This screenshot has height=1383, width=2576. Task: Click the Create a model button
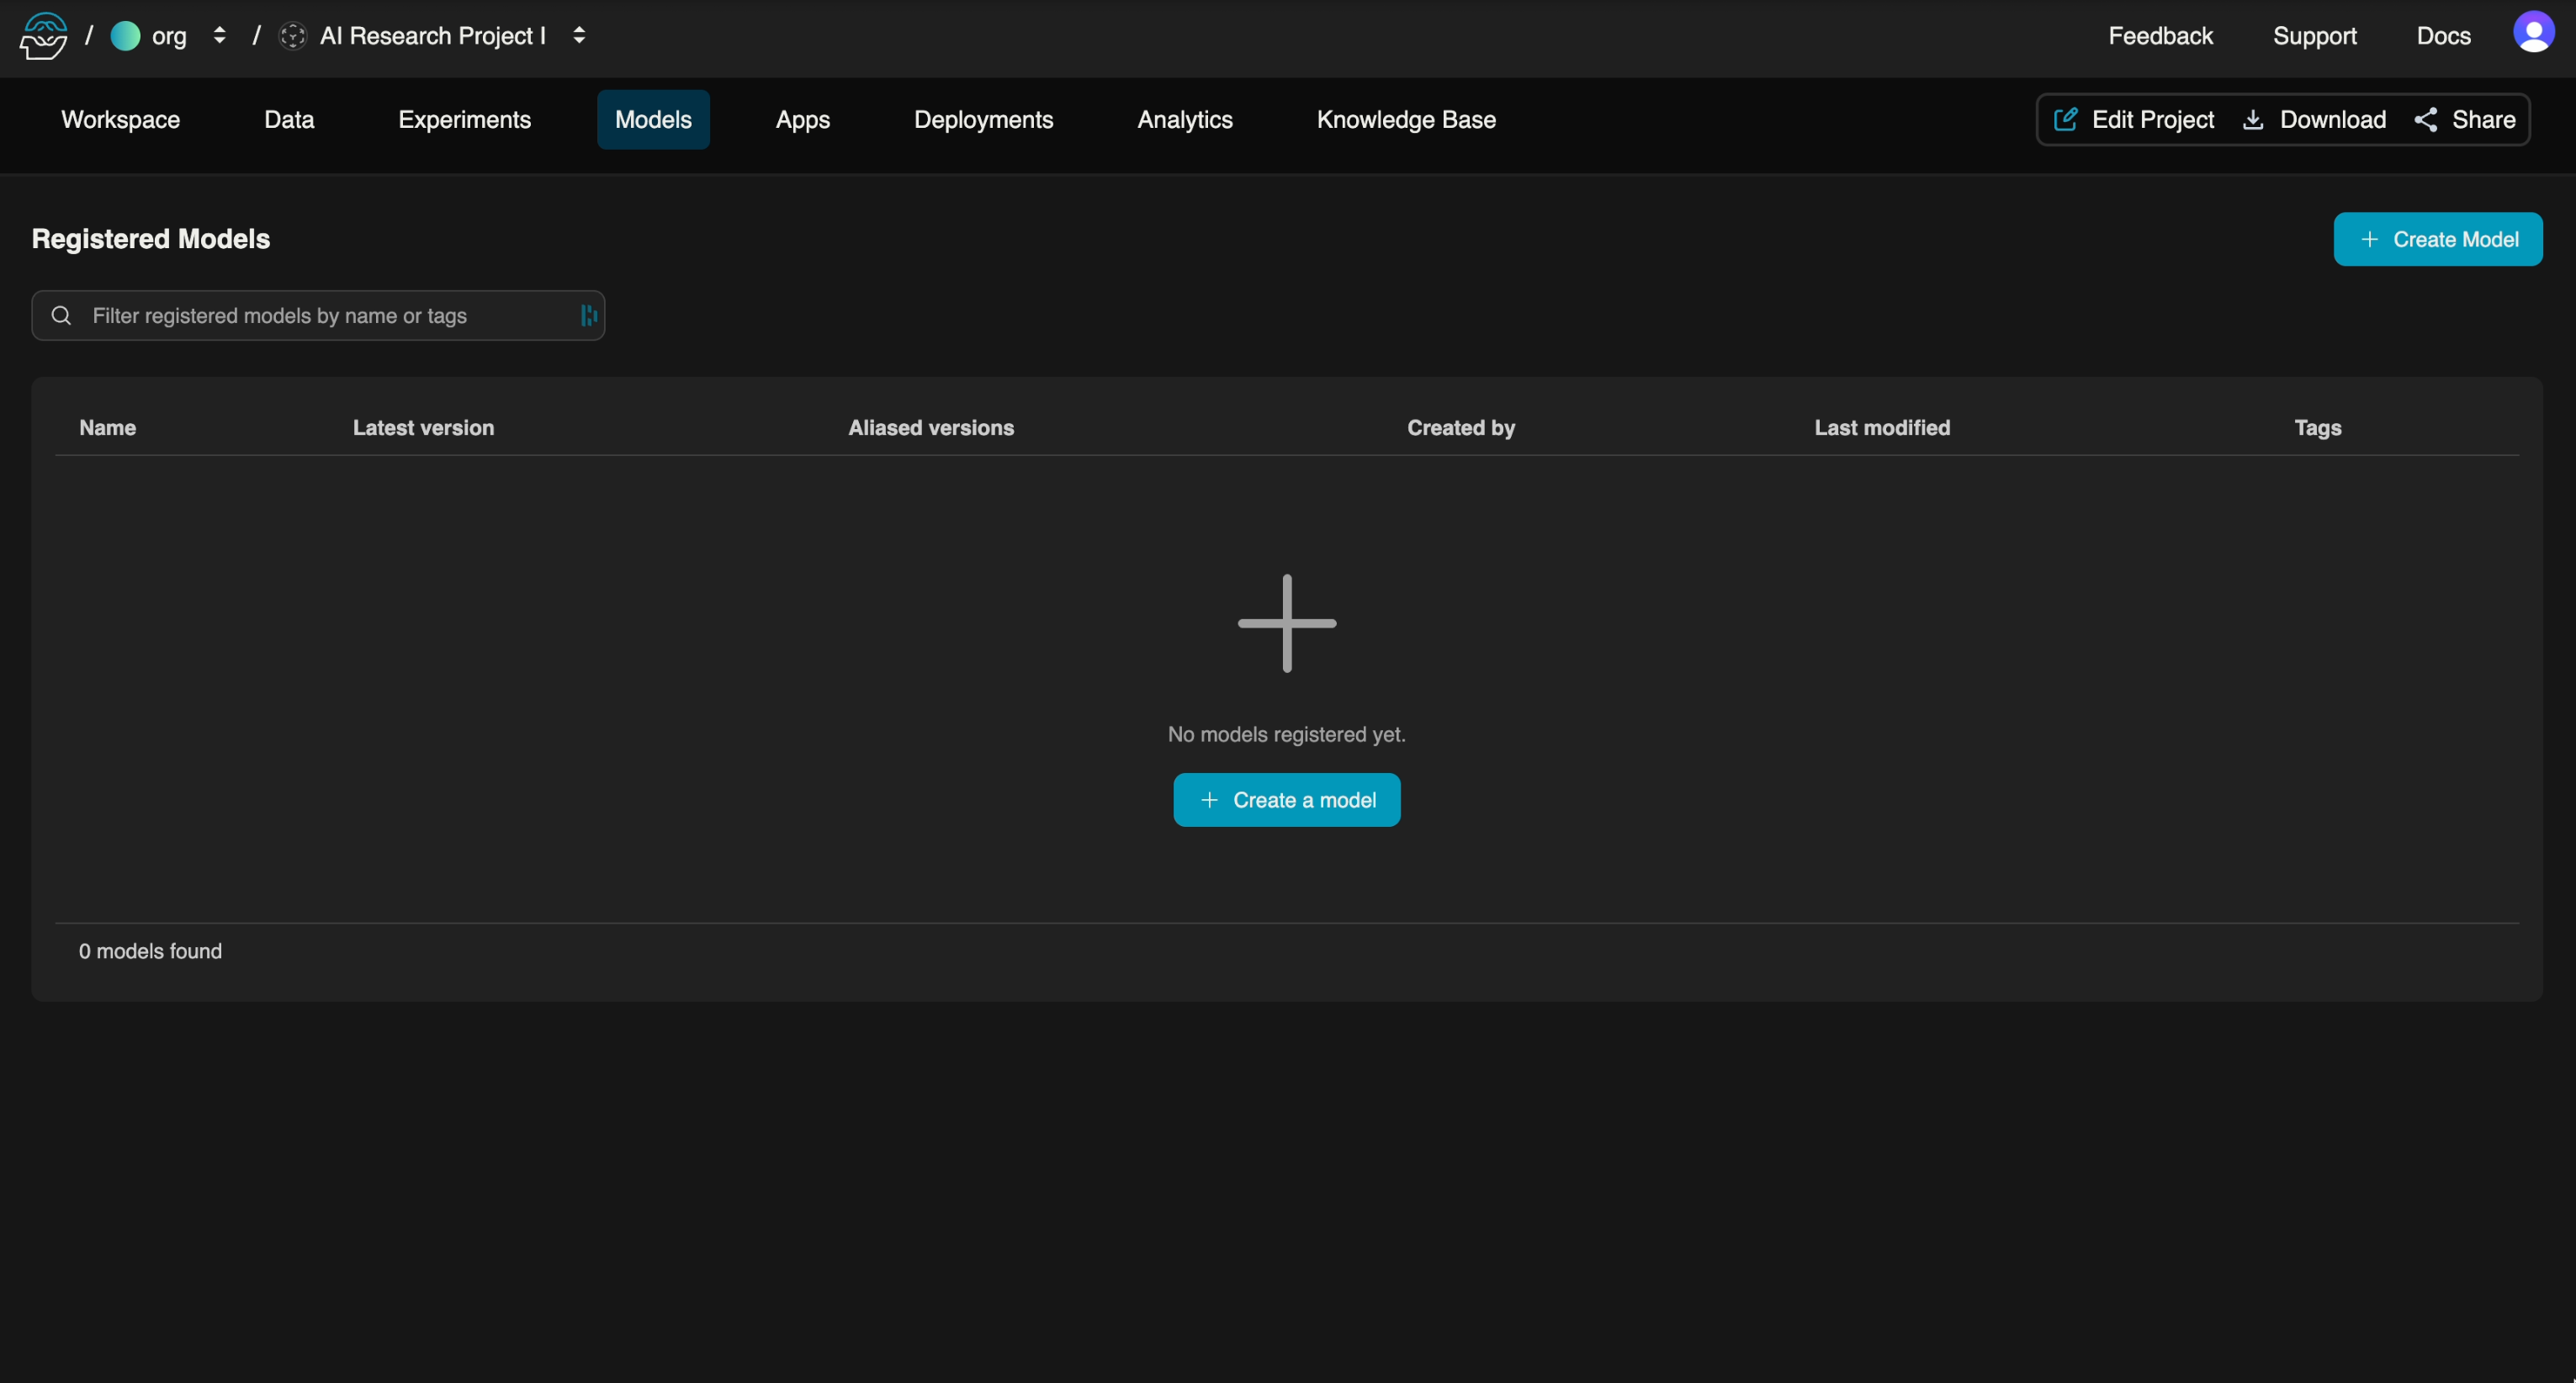(1286, 800)
